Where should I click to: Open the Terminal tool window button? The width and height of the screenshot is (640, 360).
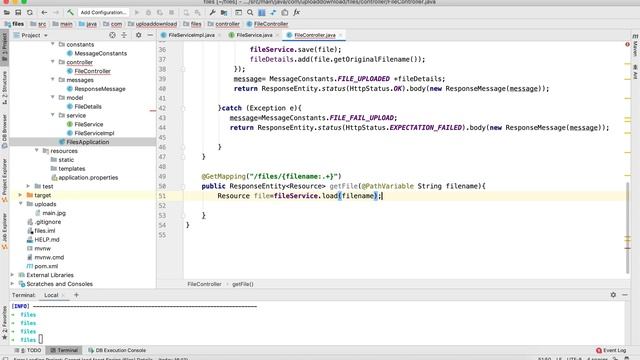tap(64, 350)
